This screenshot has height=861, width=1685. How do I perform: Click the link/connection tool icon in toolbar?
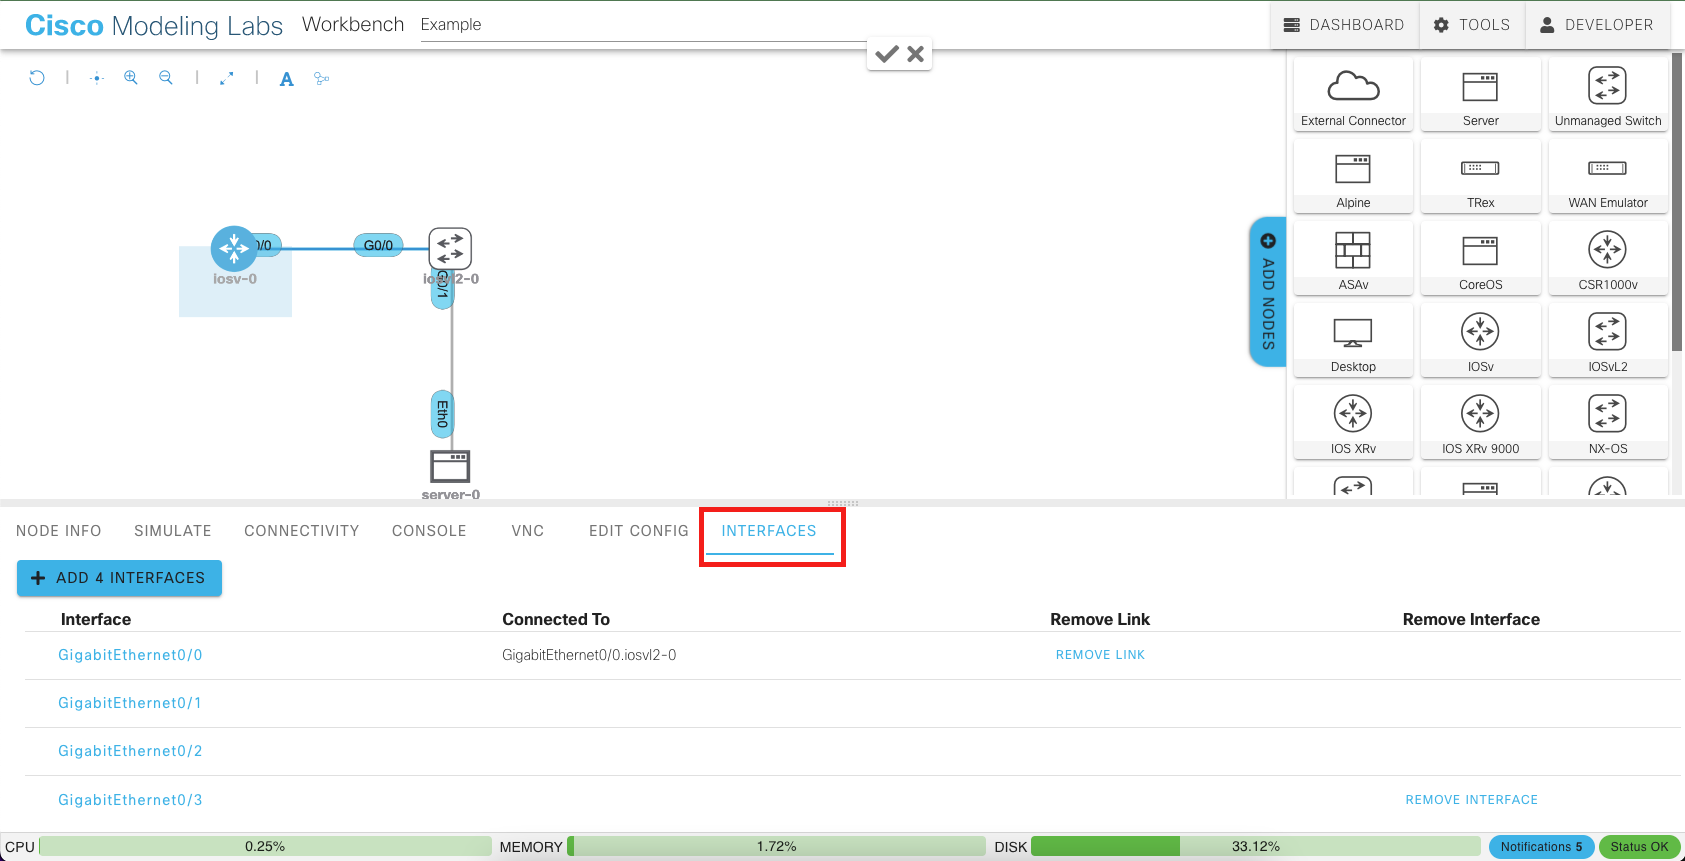[x=321, y=78]
